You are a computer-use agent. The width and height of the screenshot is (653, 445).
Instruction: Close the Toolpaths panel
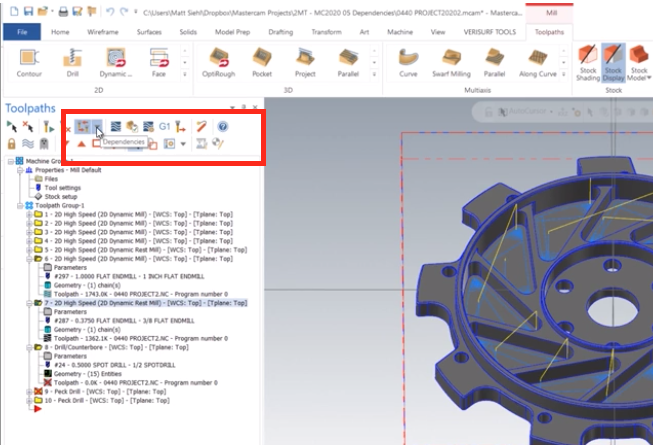tap(255, 107)
